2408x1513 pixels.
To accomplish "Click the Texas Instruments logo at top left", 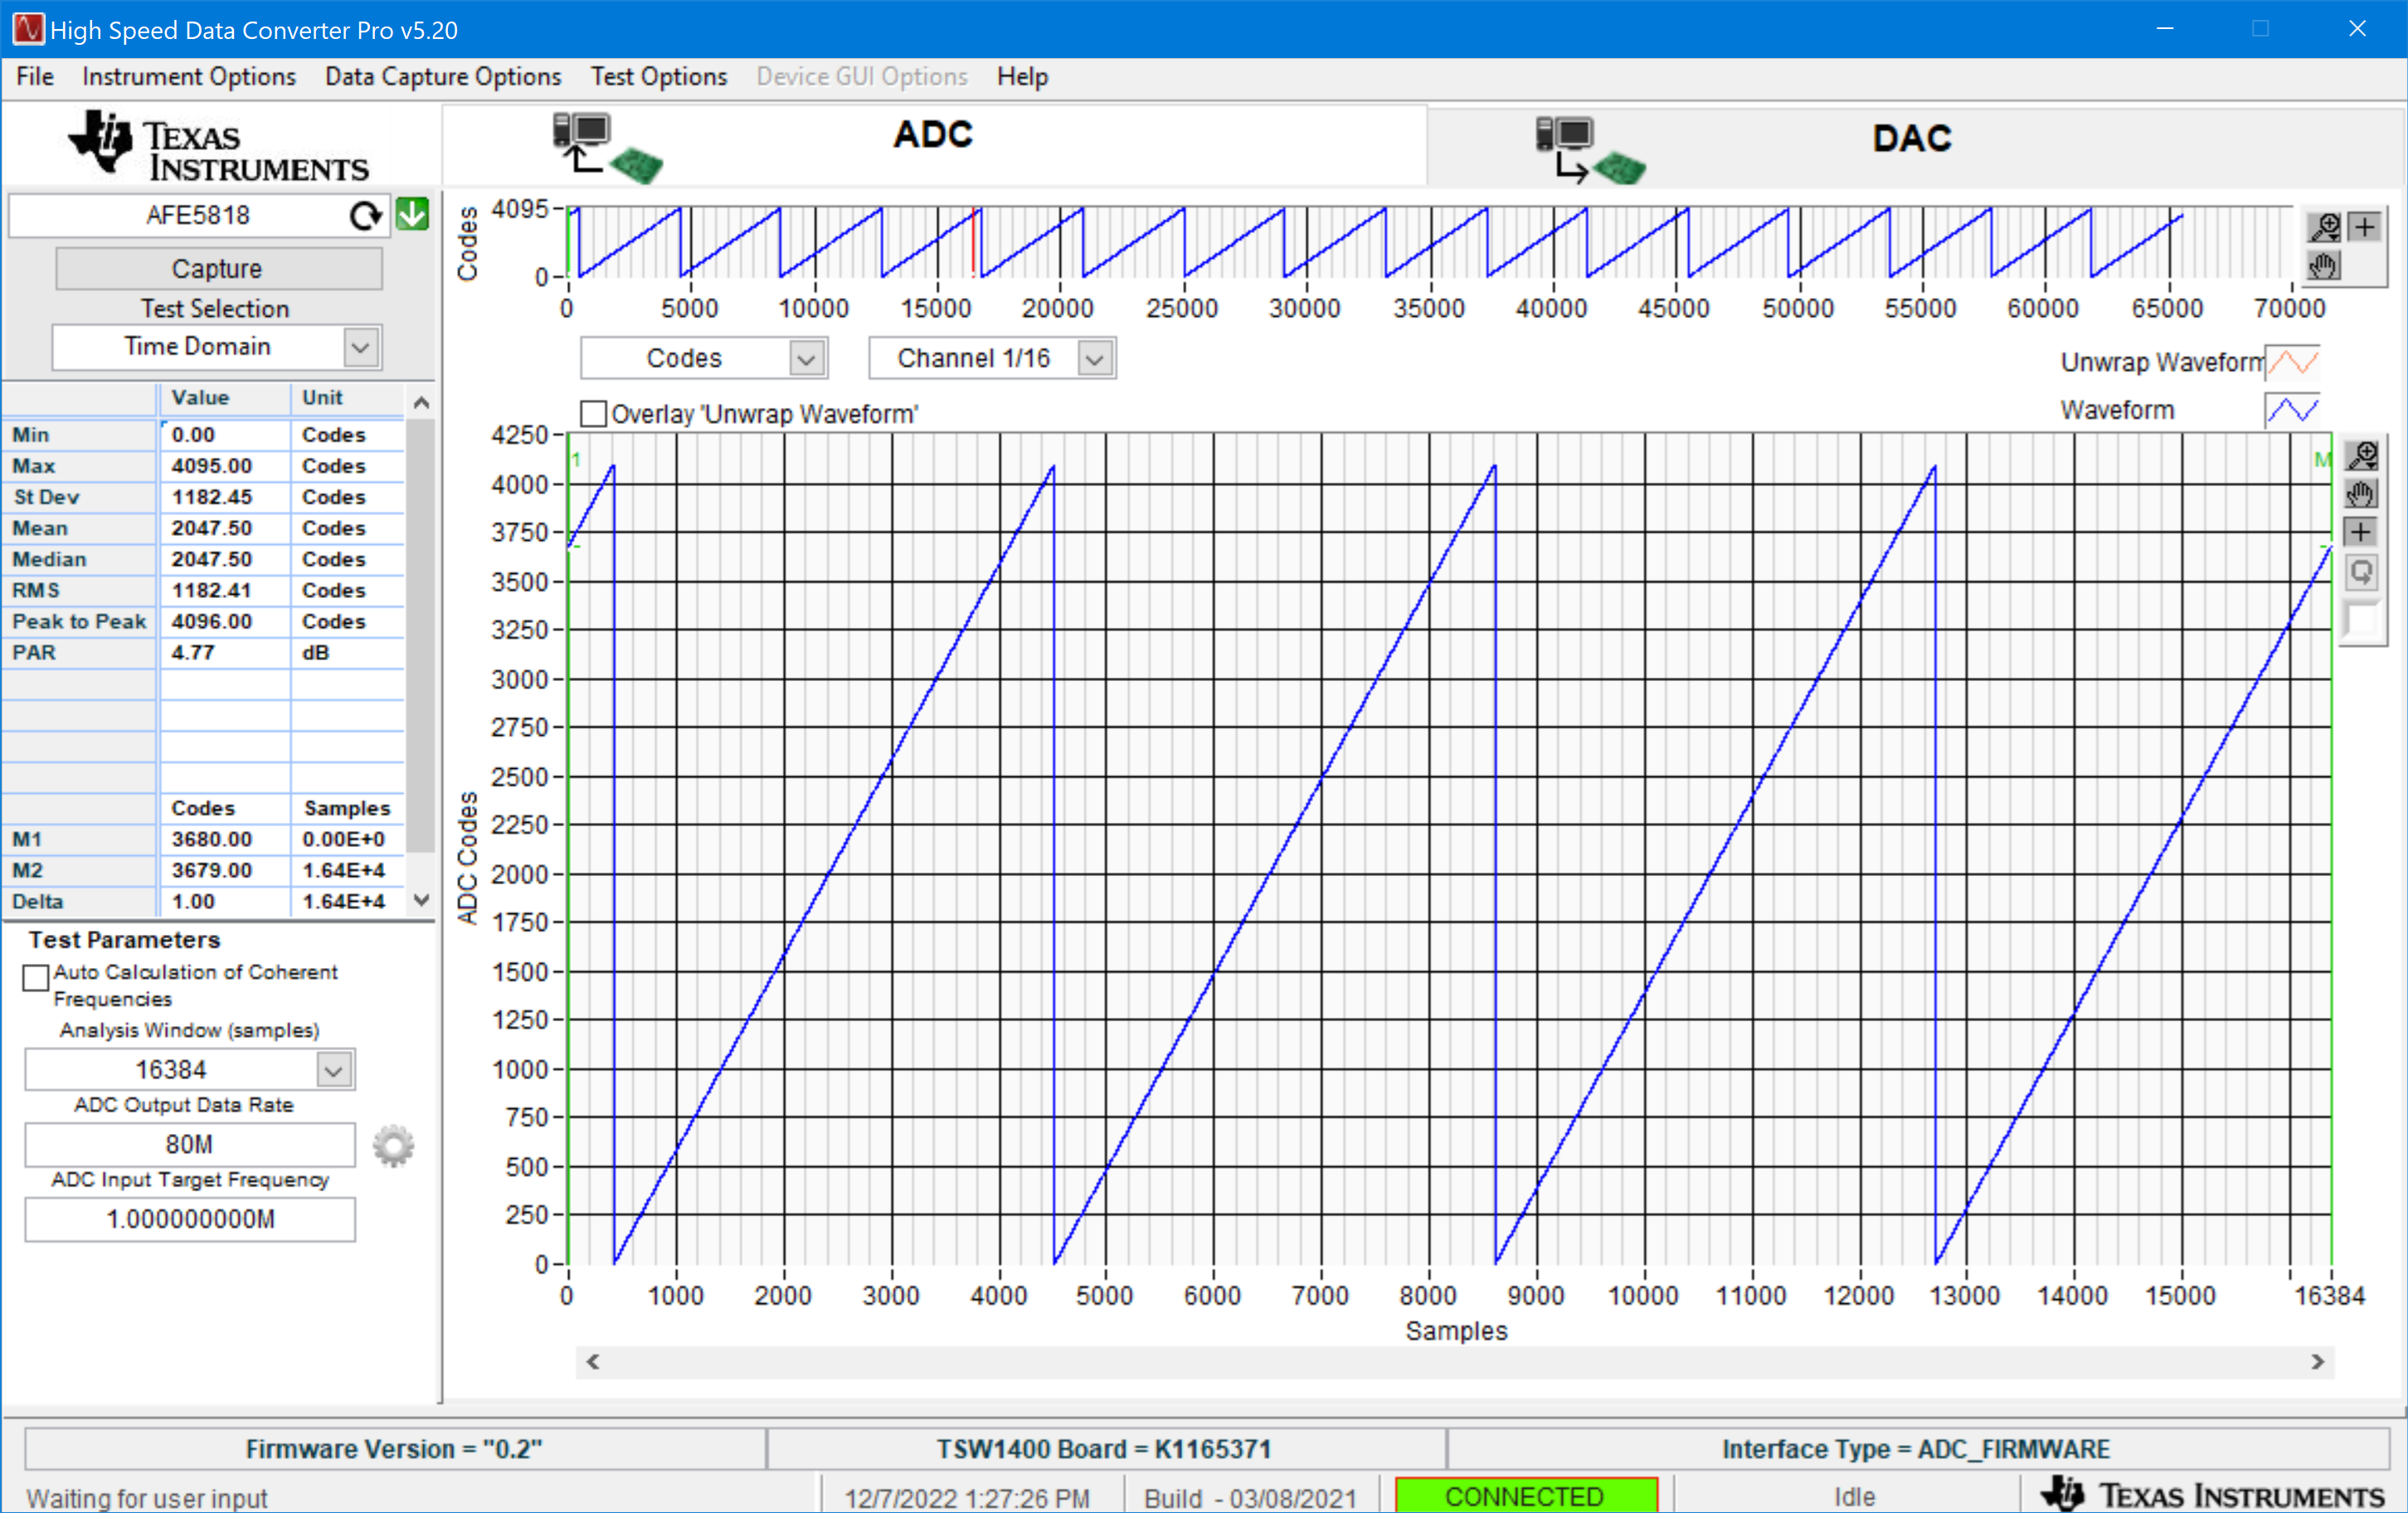I will point(218,147).
